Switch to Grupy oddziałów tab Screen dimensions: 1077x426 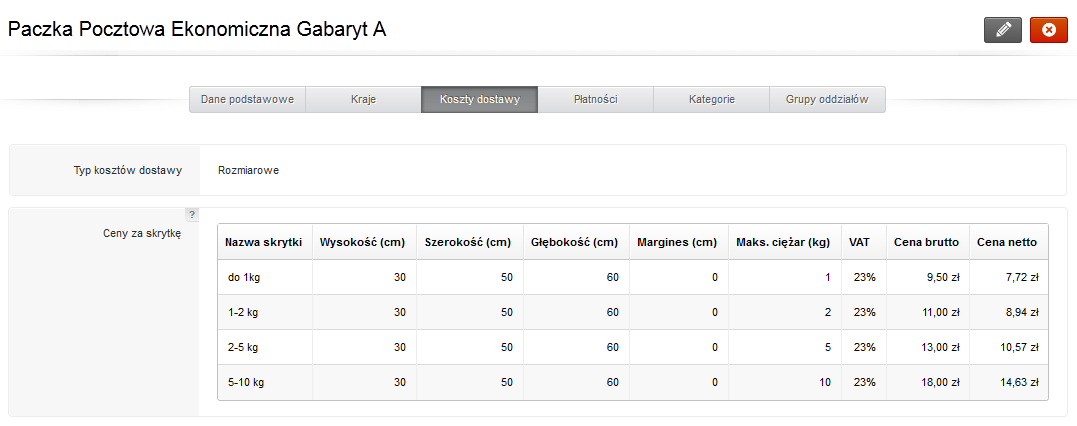(827, 100)
